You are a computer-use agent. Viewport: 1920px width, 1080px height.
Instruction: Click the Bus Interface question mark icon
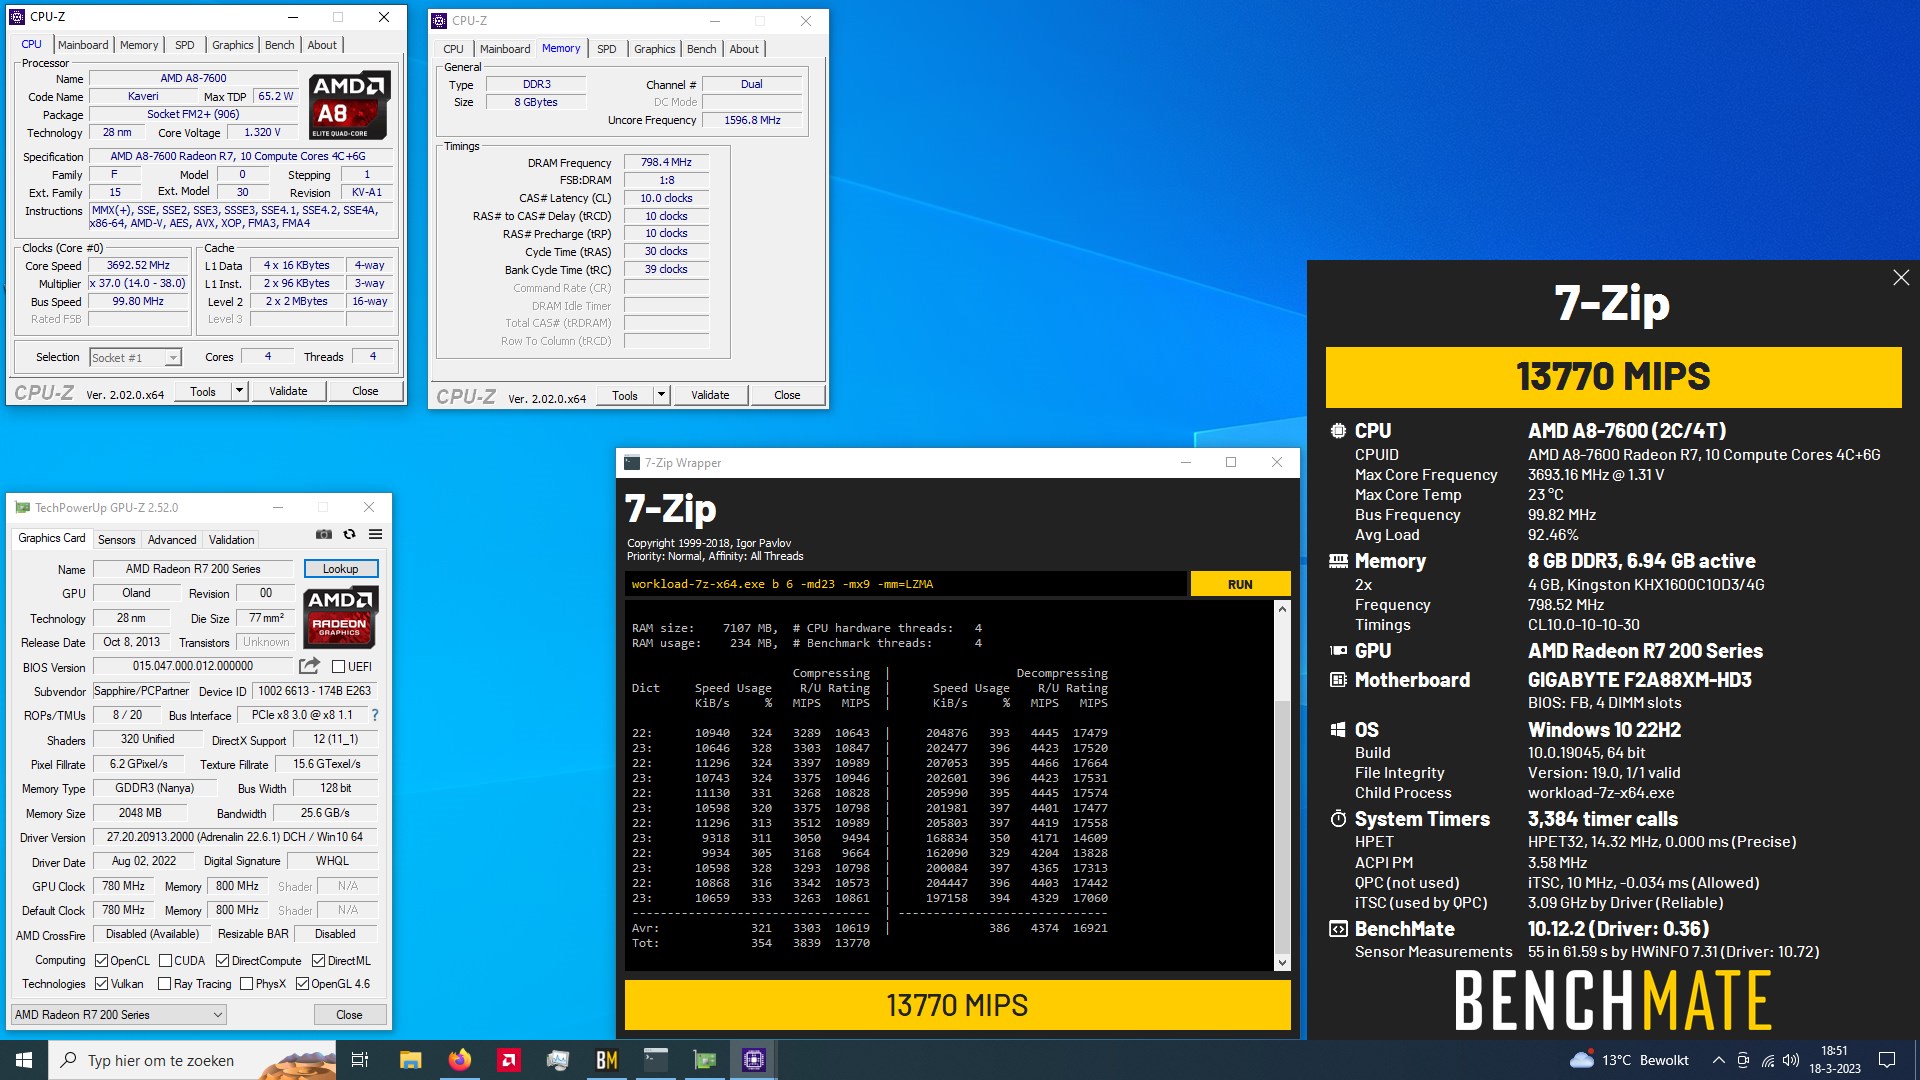pos(375,715)
